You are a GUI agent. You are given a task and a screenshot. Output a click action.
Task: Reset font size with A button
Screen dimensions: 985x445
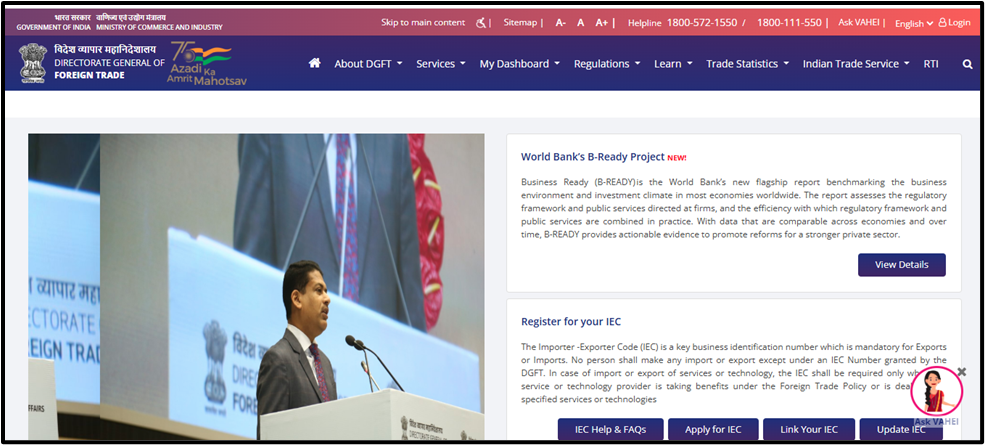point(580,23)
